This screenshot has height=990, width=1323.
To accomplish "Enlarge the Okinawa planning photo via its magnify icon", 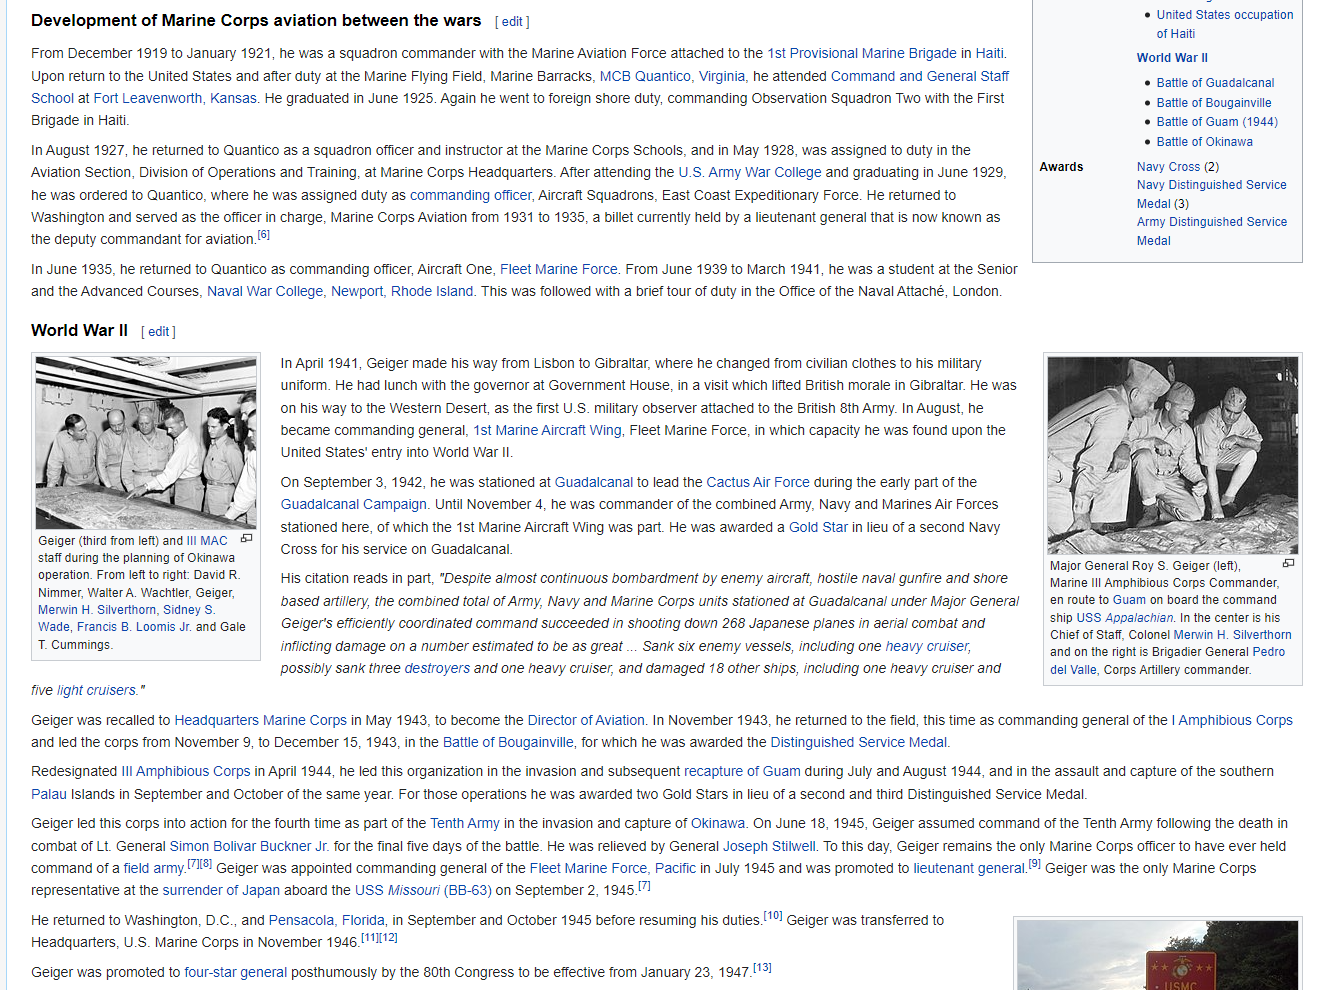I will pyautogui.click(x=246, y=539).
